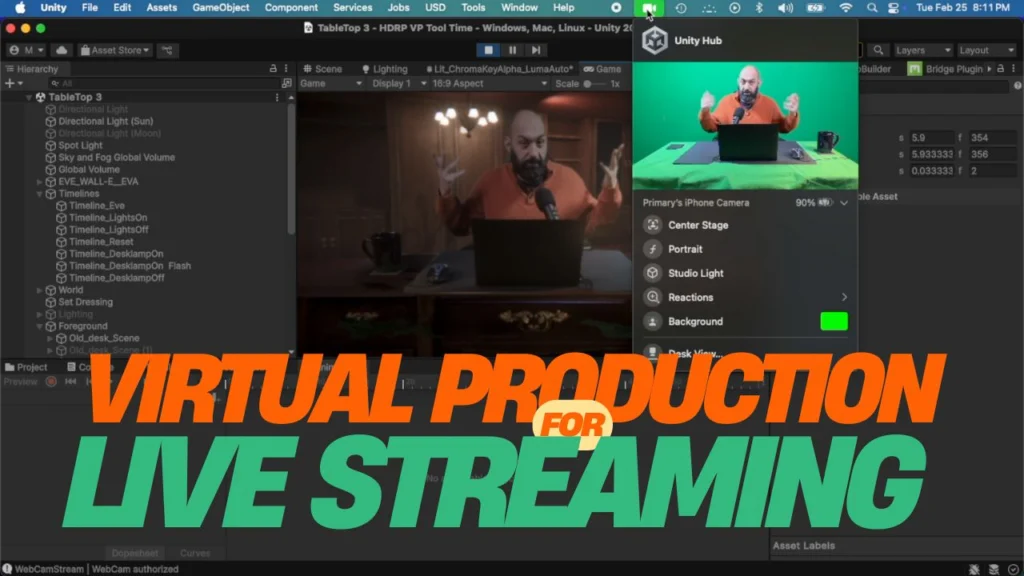
Task: Open the Component menu
Action: coord(291,8)
